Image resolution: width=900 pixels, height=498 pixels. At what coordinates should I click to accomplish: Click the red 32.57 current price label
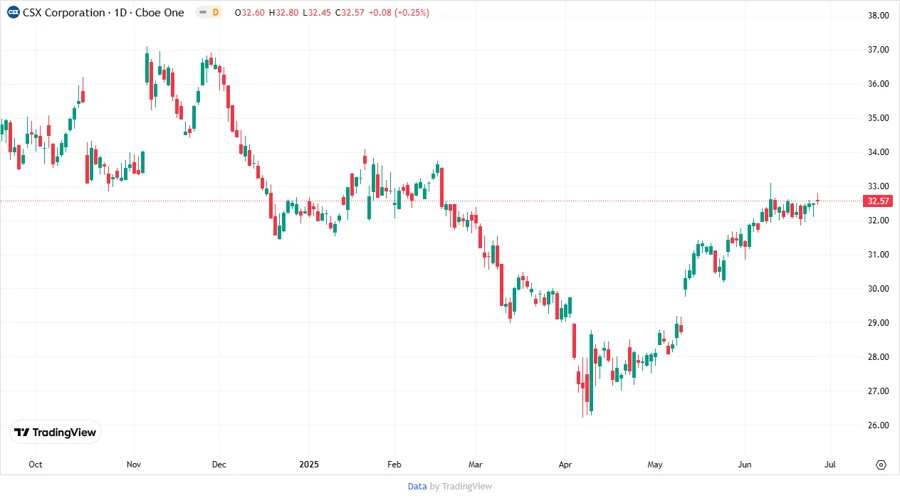pyautogui.click(x=878, y=201)
